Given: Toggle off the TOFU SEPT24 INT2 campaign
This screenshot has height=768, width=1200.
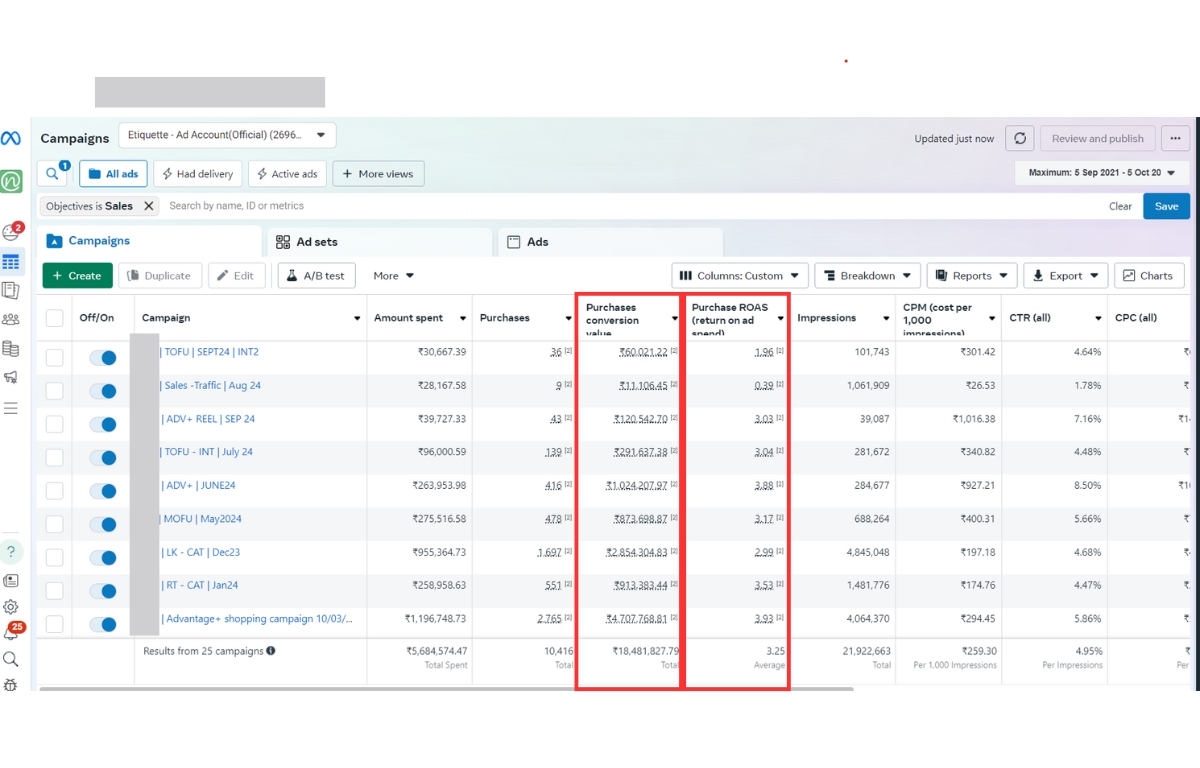Looking at the screenshot, I should tap(103, 358).
